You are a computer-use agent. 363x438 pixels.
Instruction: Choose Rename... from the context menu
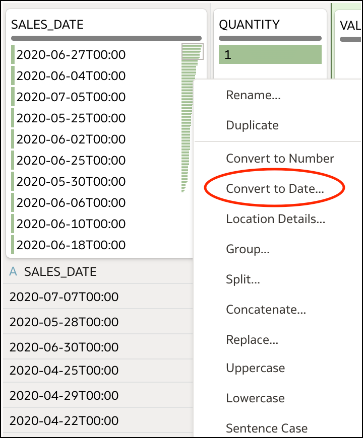pyautogui.click(x=253, y=95)
